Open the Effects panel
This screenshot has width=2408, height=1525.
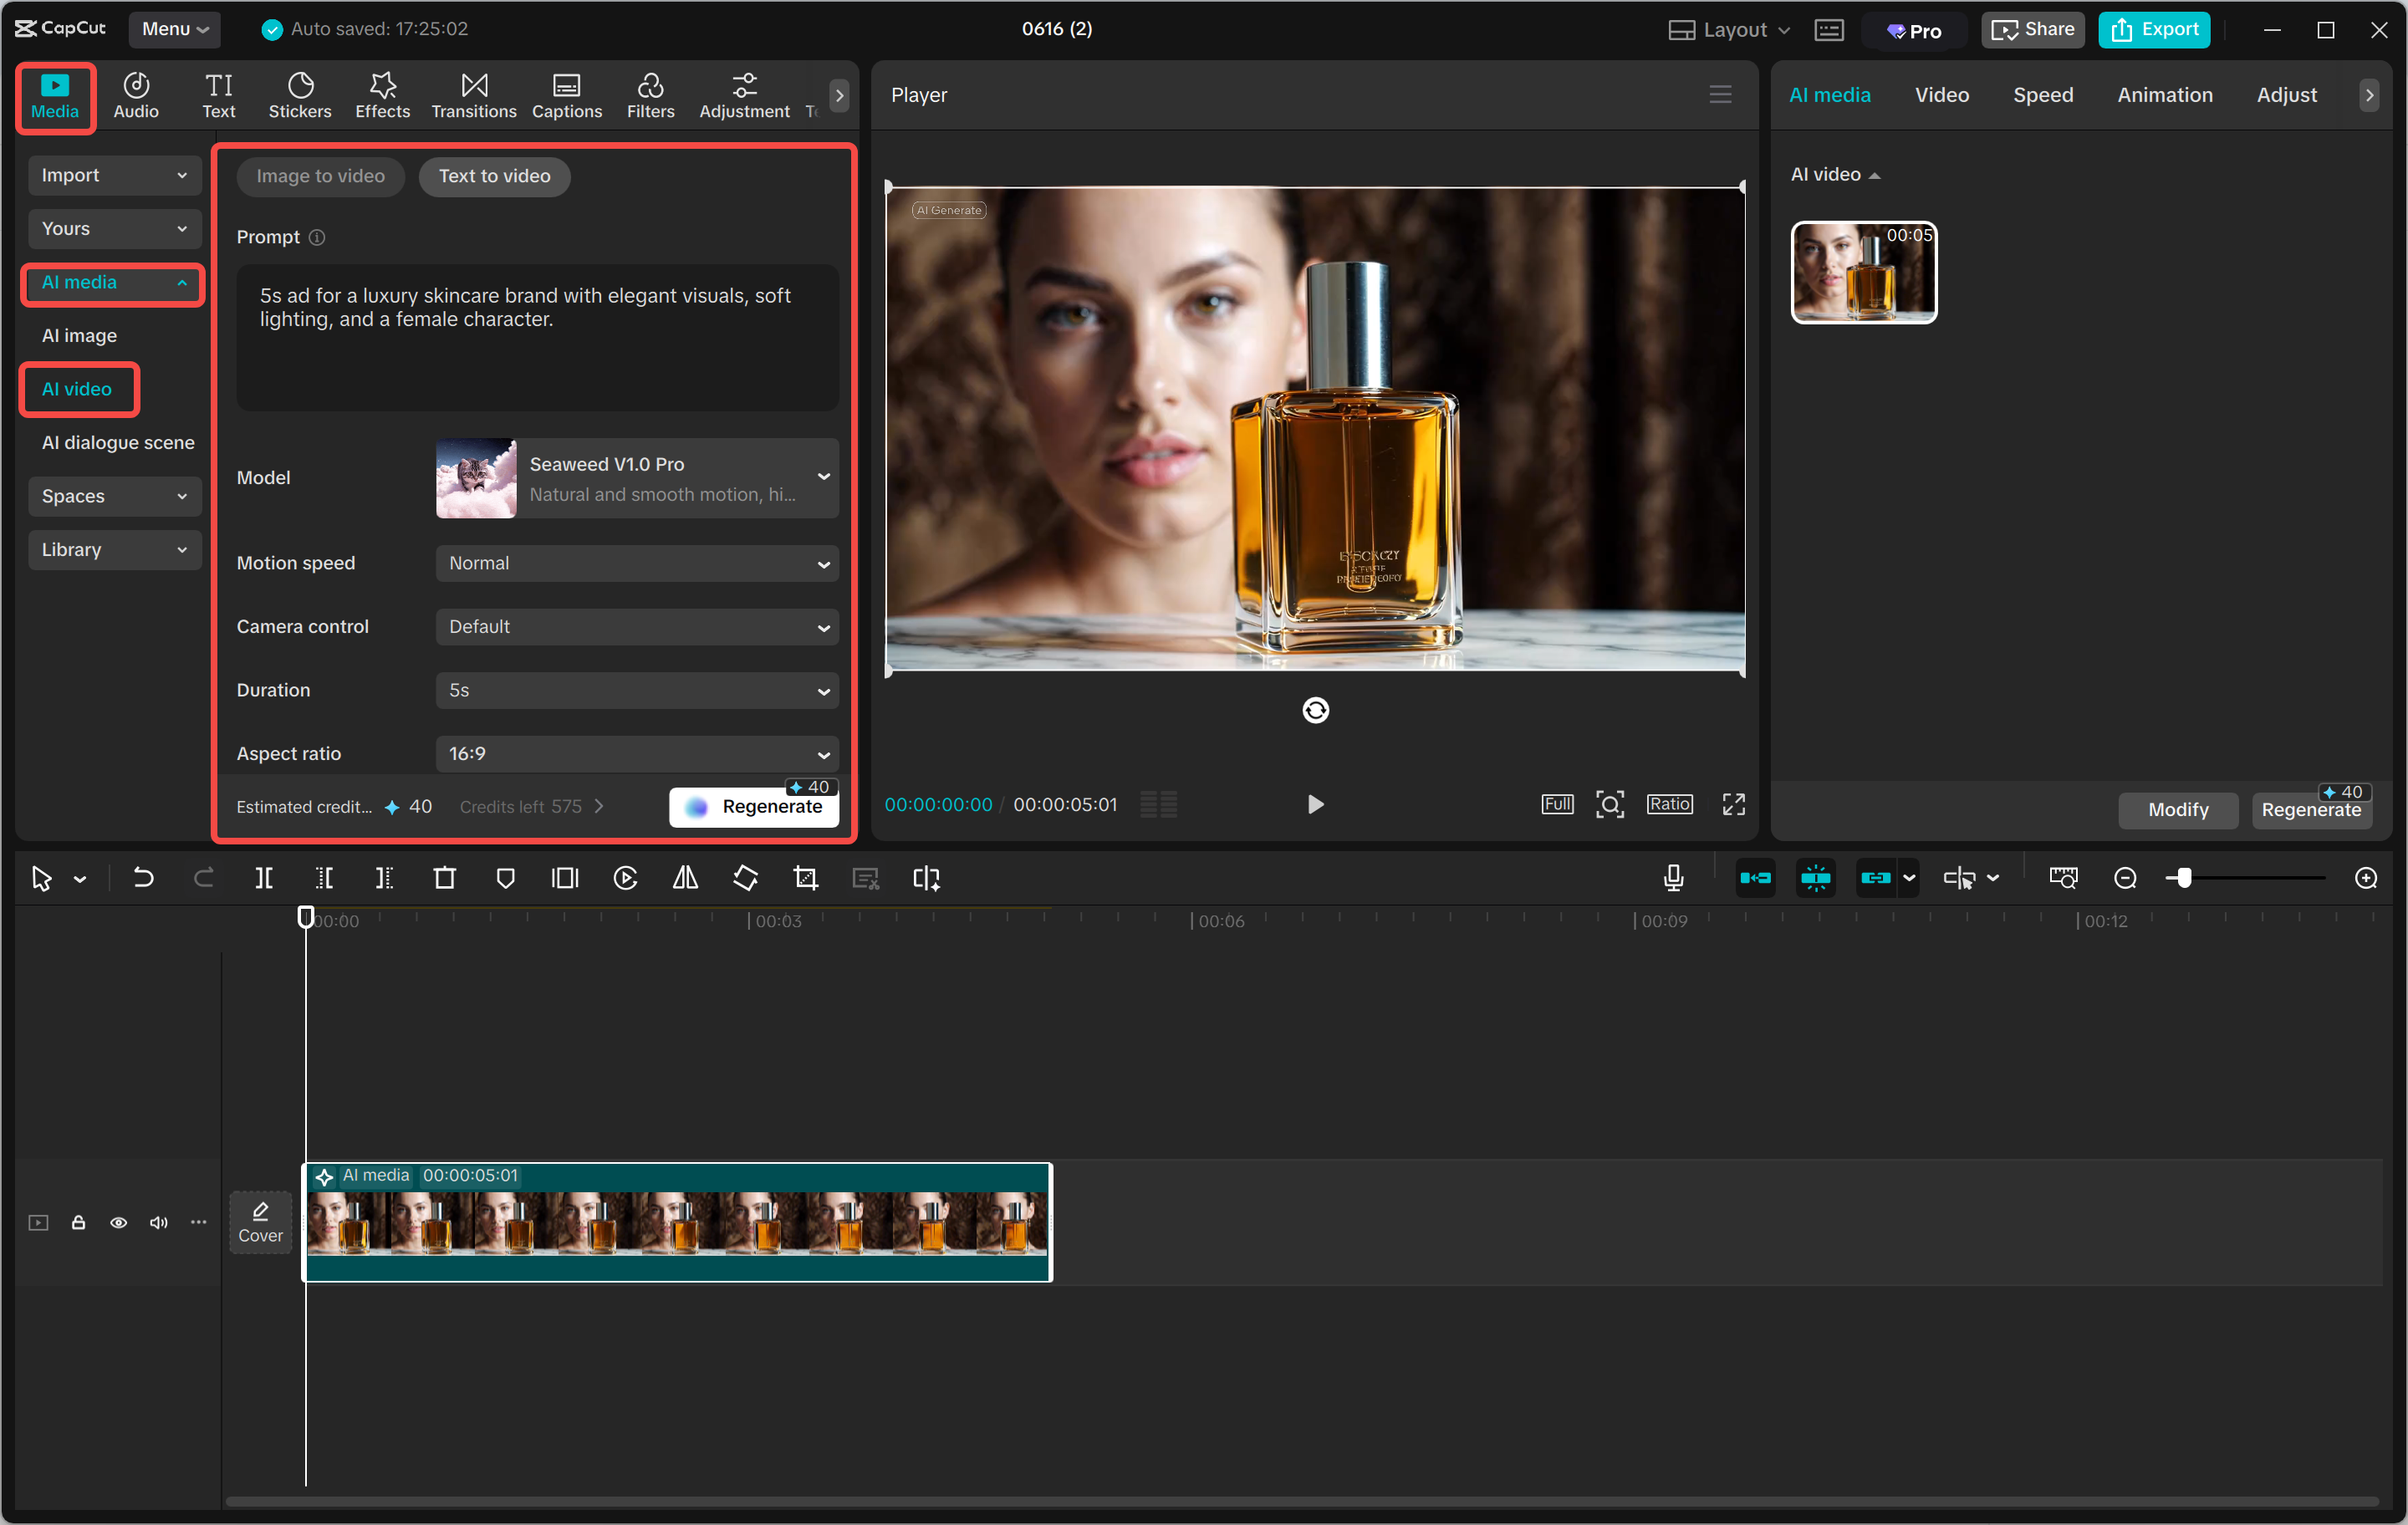[382, 94]
